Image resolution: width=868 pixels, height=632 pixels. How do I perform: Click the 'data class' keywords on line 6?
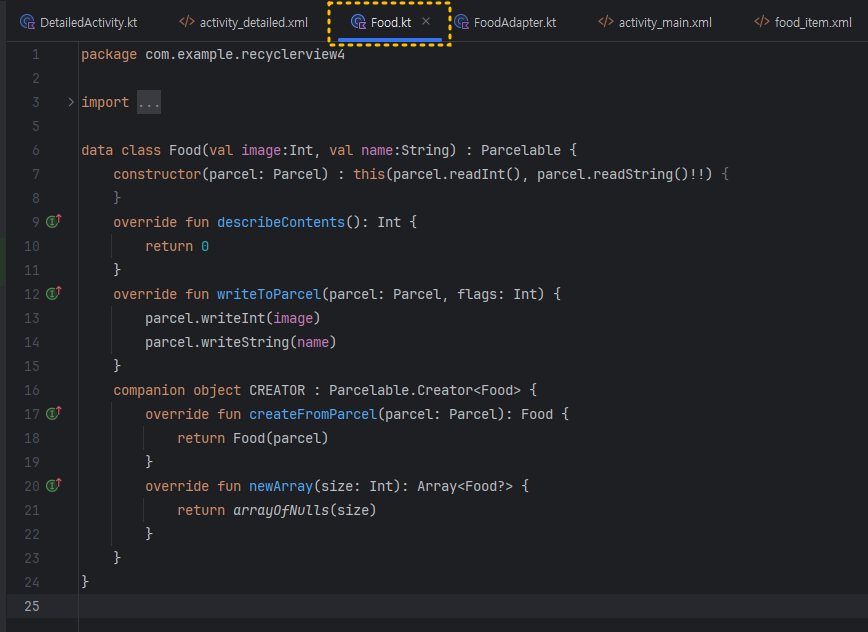tap(121, 151)
